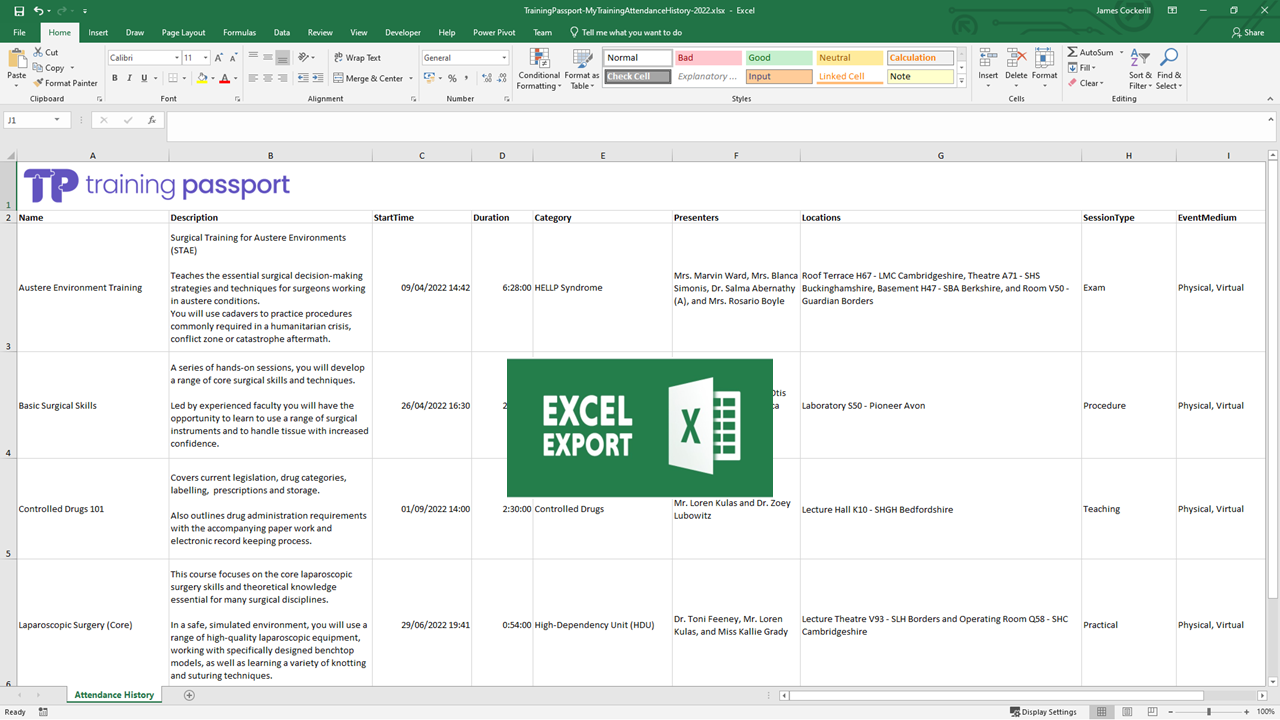The height and width of the screenshot is (720, 1280).
Task: Switch to the Power Pivot tab
Action: point(494,32)
